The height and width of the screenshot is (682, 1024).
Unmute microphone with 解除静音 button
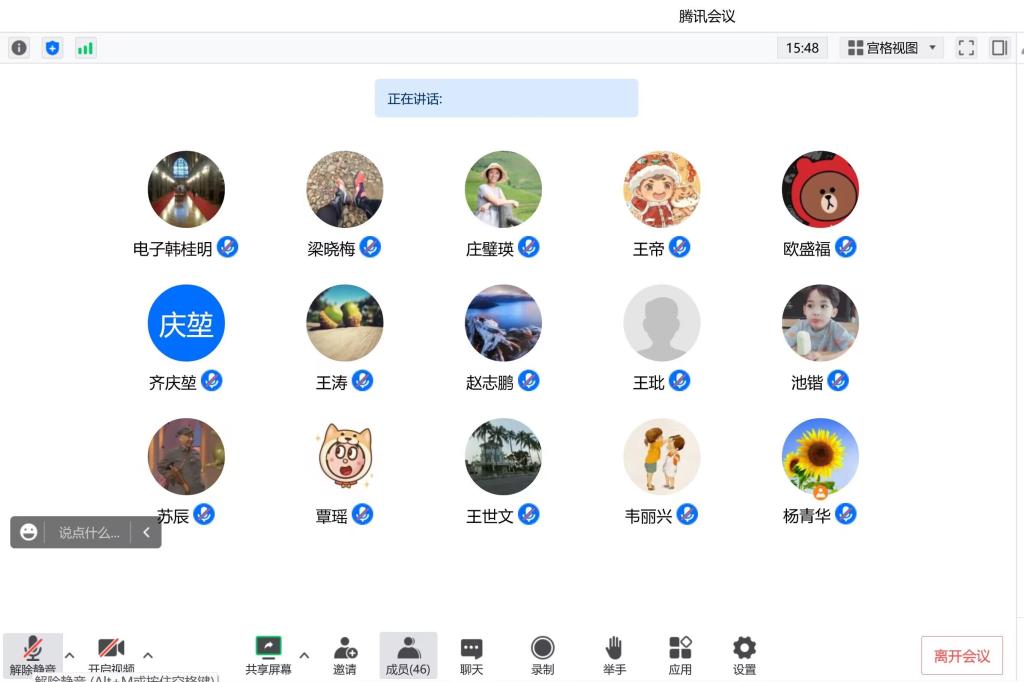[33, 654]
